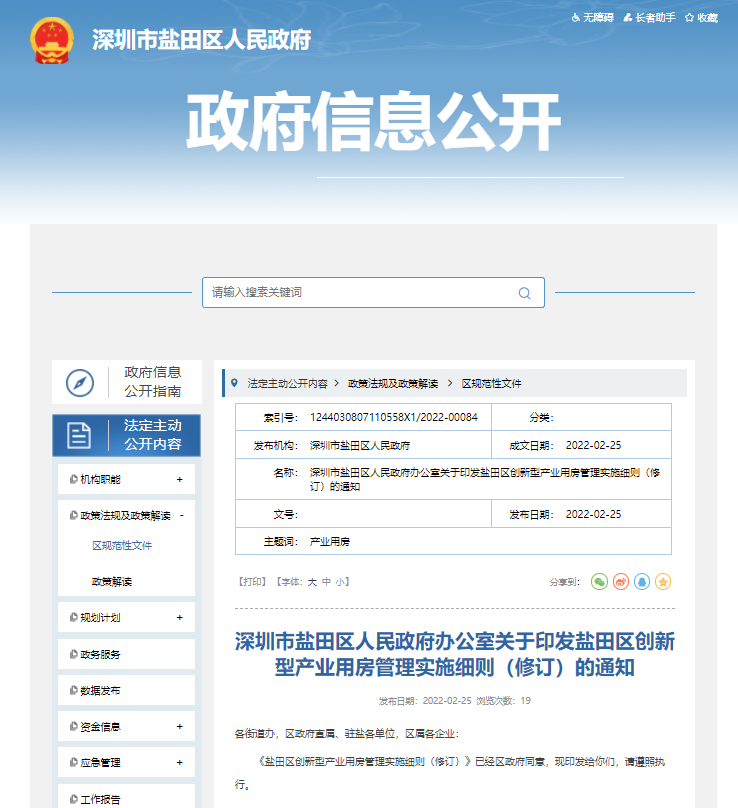Open 政策法规及政策解读 sidebar item

click(125, 515)
